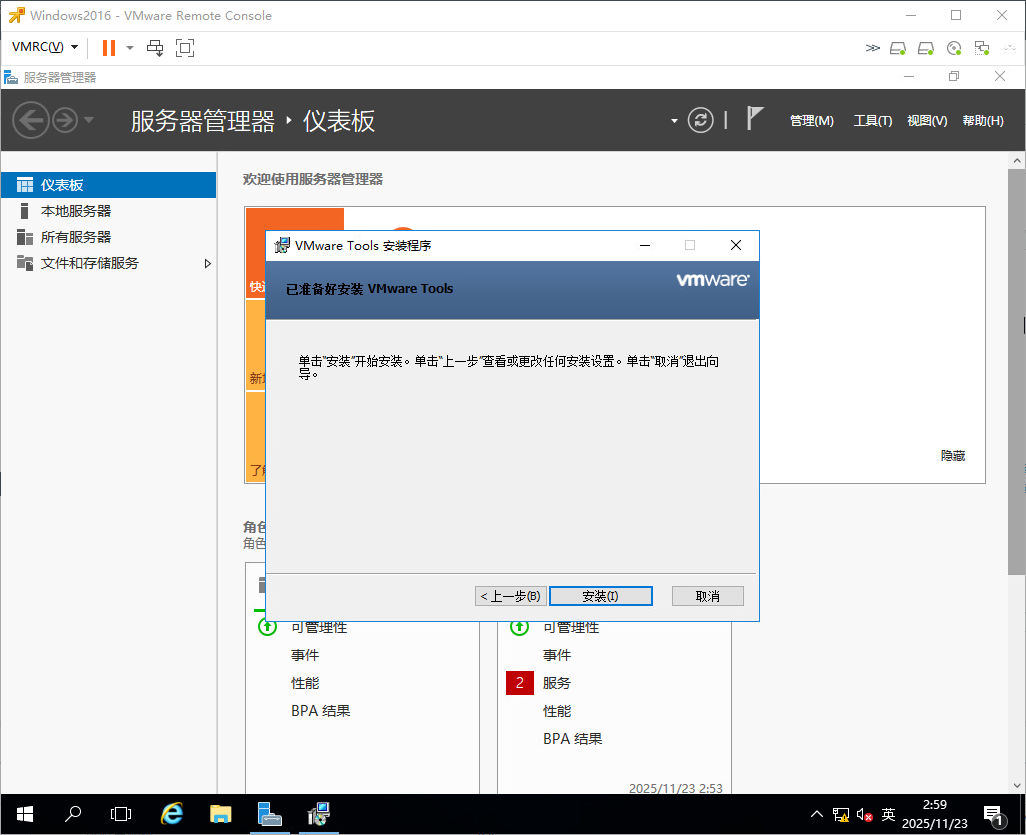Screen dimensions: 1026x835
Task: Pause the virtual machine from VMRC toolbar
Action: pos(109,48)
